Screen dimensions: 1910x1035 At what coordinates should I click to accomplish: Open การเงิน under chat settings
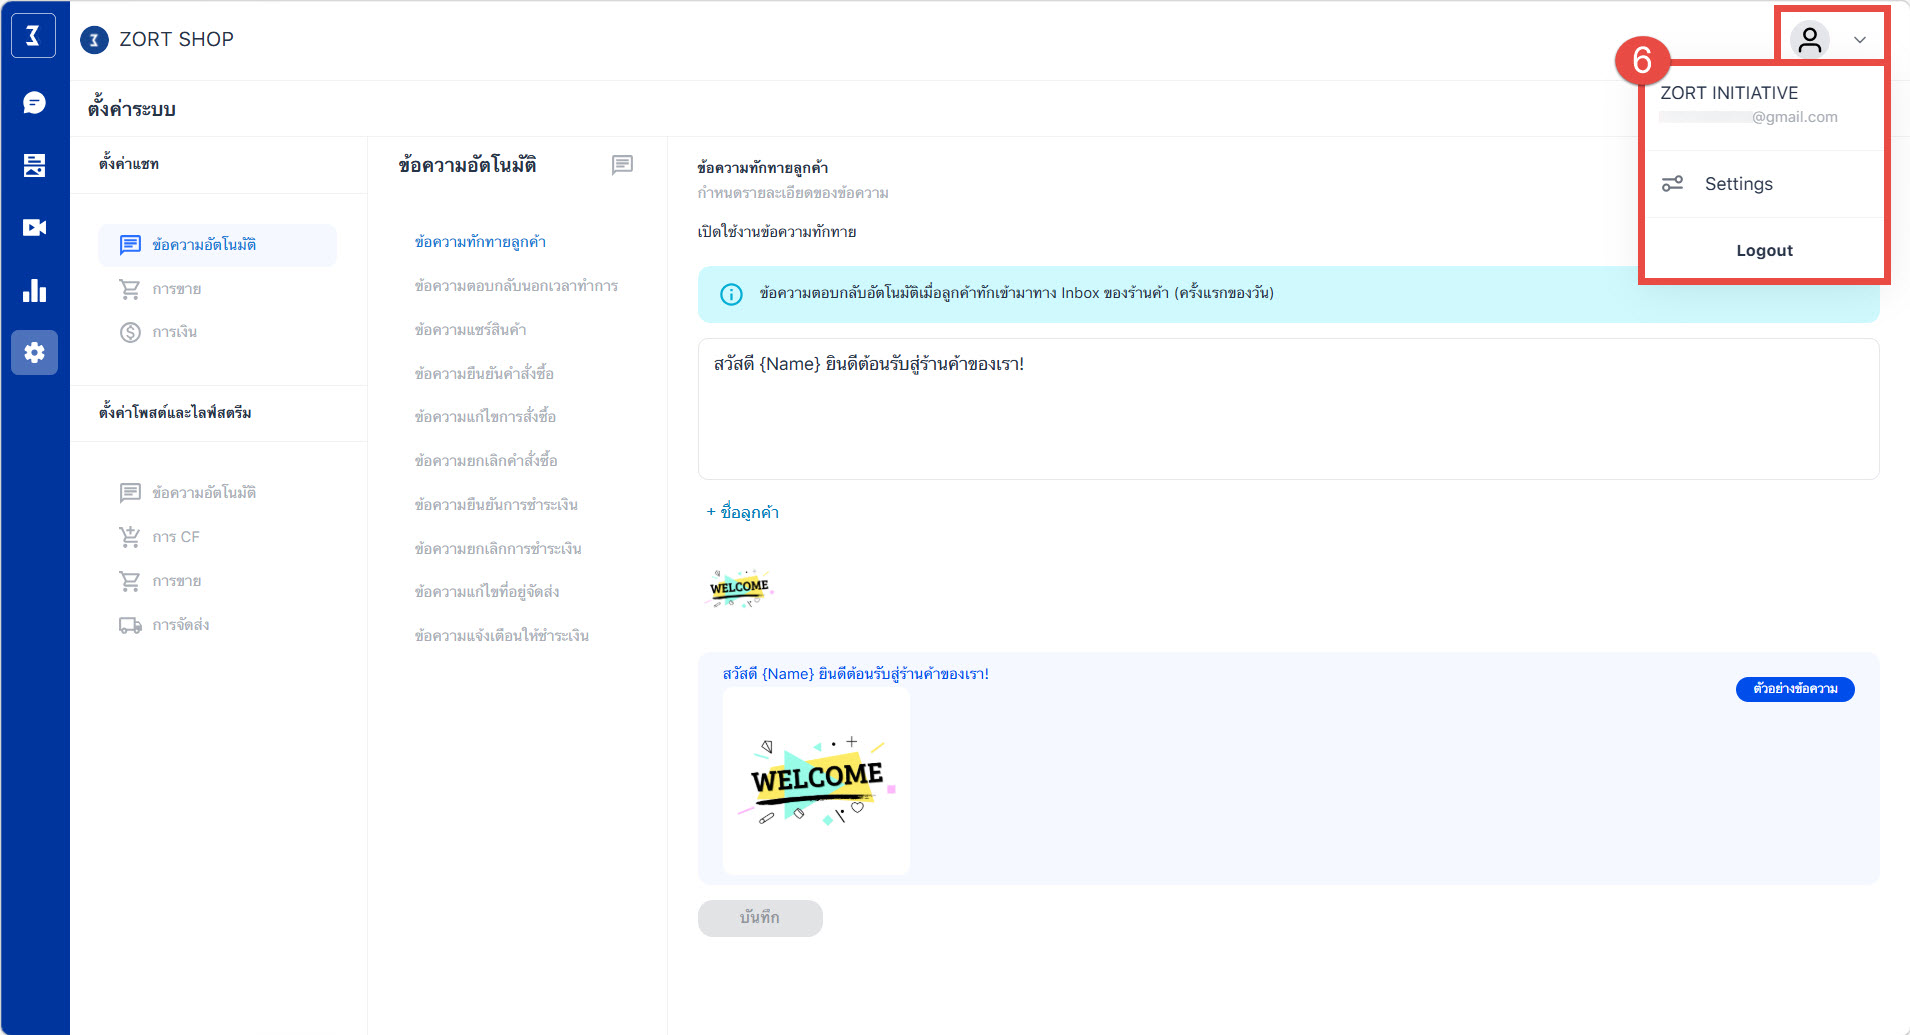pyautogui.click(x=174, y=332)
